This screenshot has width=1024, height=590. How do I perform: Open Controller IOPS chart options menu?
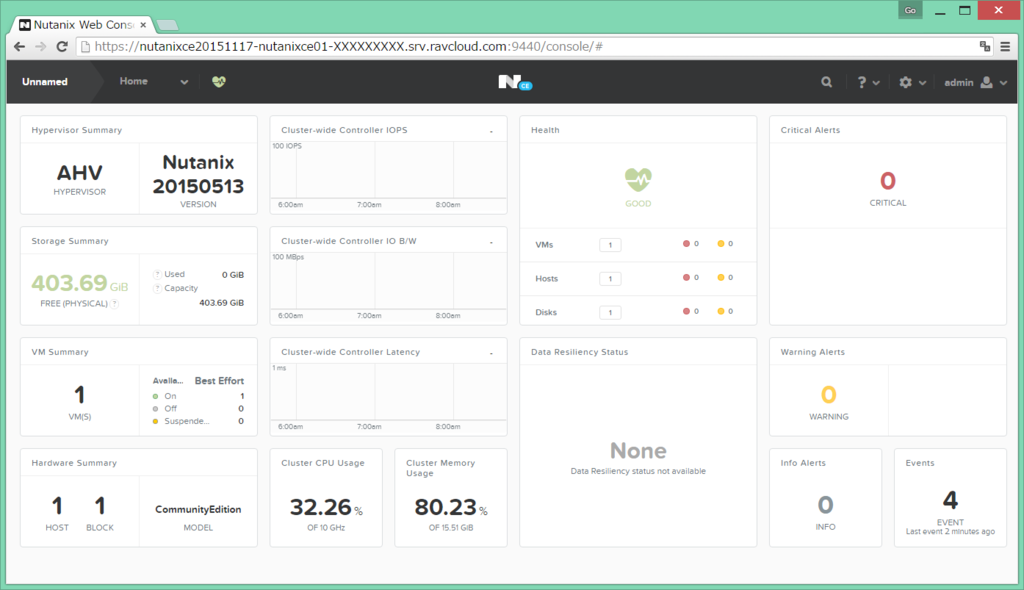click(491, 131)
